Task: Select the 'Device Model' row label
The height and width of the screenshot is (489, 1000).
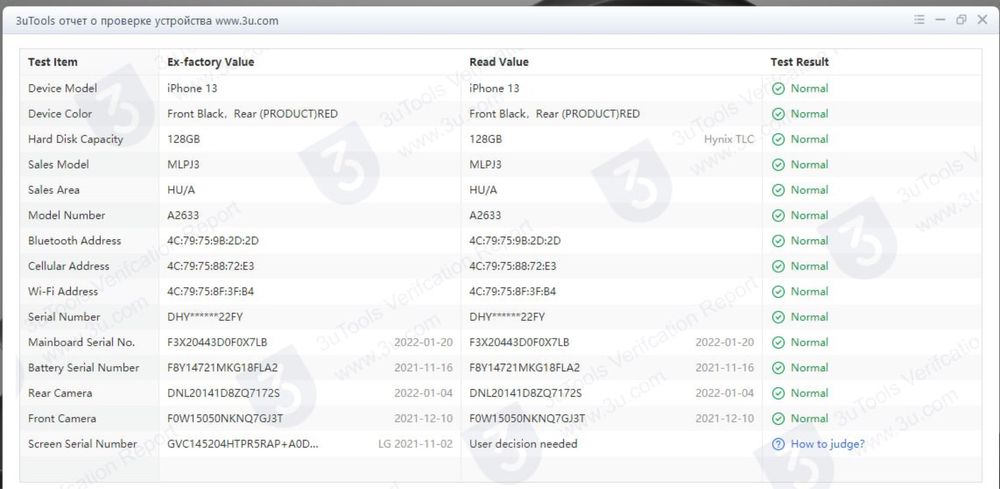Action: [62, 88]
